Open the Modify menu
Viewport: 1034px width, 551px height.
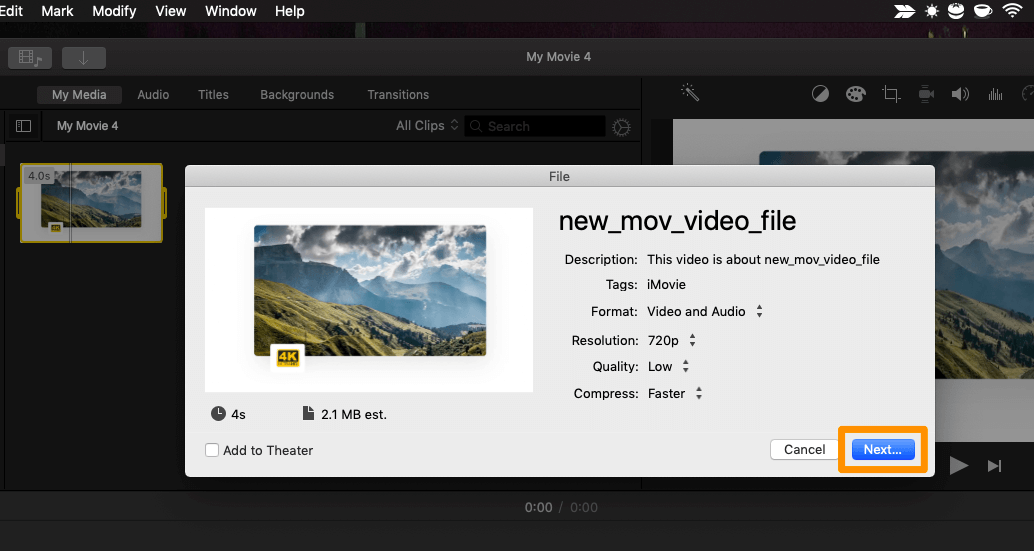(114, 11)
